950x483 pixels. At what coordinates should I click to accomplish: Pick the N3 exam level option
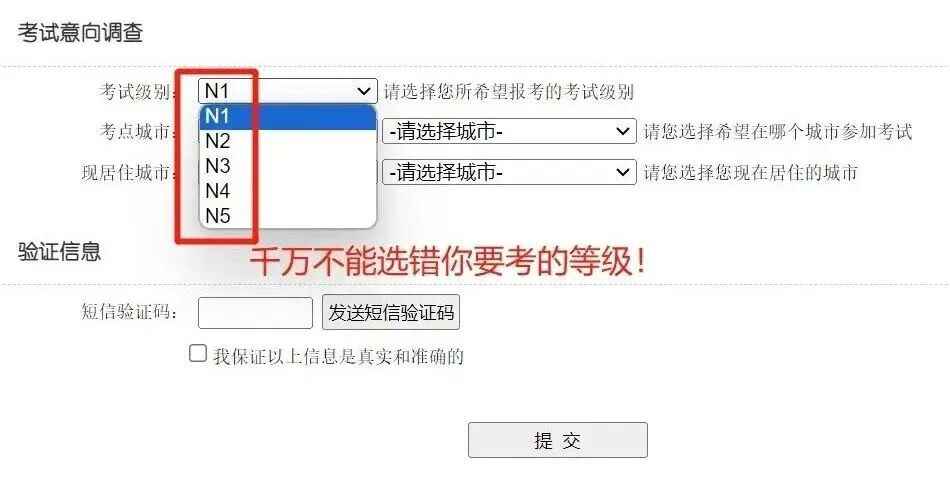click(x=288, y=166)
